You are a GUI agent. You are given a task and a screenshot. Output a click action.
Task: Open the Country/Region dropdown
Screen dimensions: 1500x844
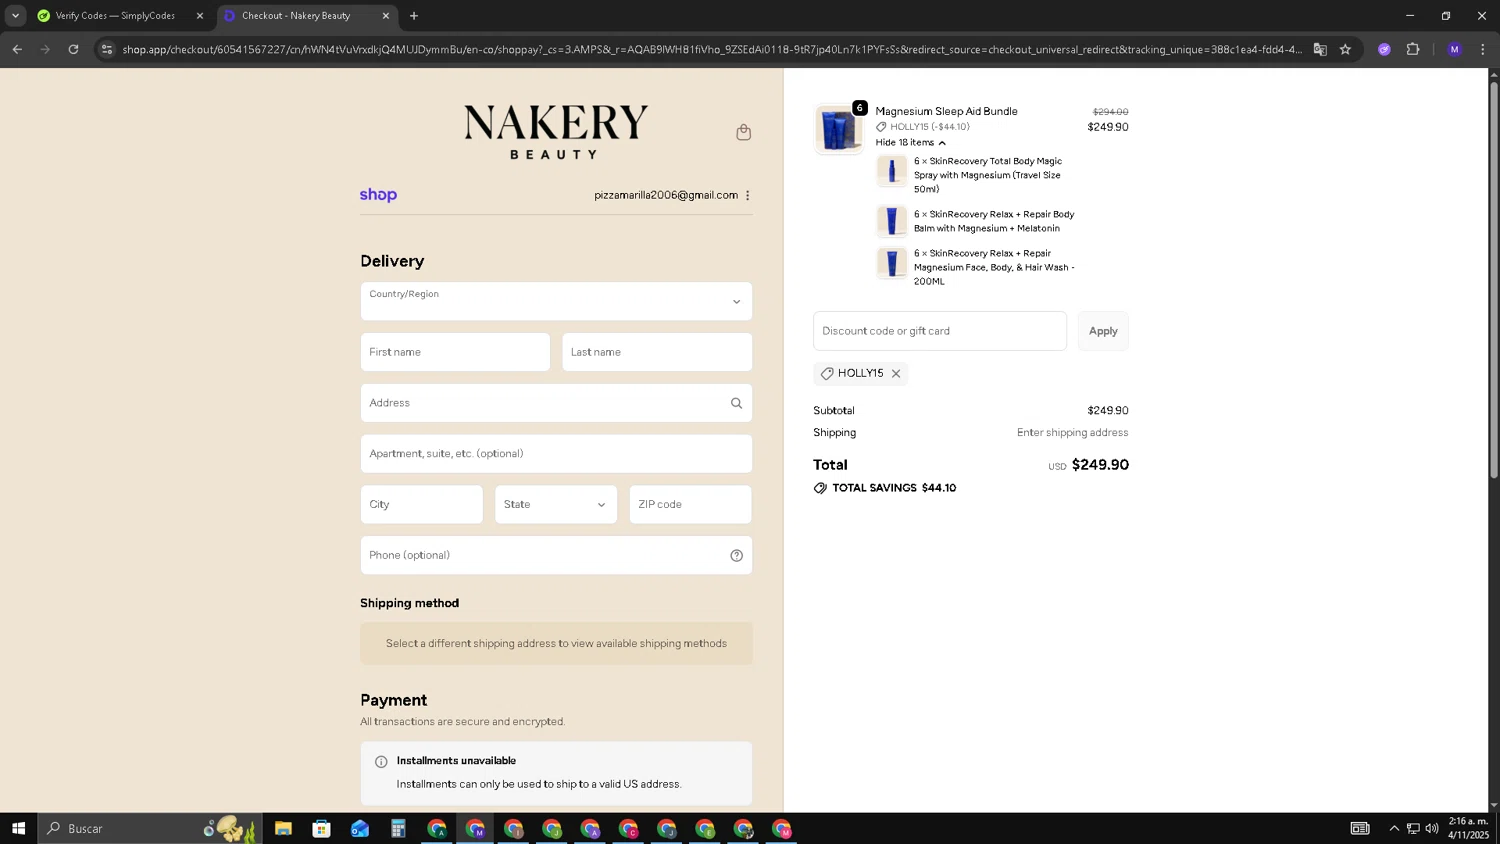[x=556, y=301]
